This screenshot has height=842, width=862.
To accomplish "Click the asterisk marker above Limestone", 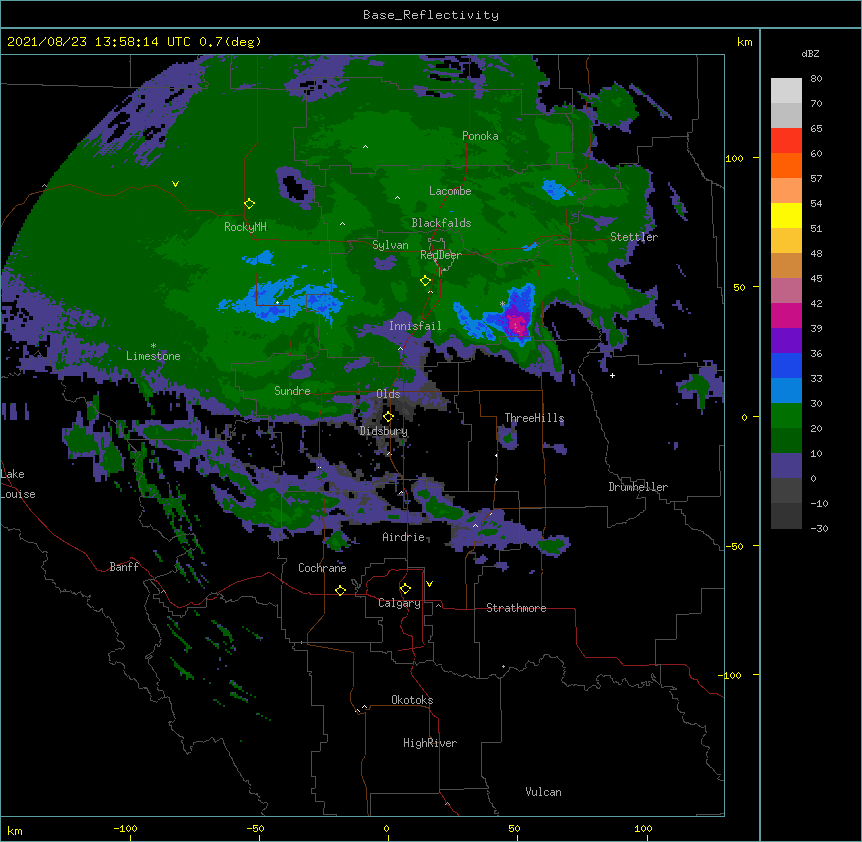I will click(153, 346).
